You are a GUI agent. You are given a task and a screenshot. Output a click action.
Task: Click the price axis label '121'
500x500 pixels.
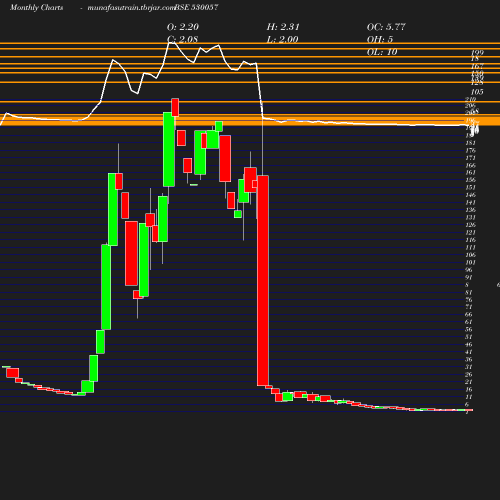(x=470, y=232)
